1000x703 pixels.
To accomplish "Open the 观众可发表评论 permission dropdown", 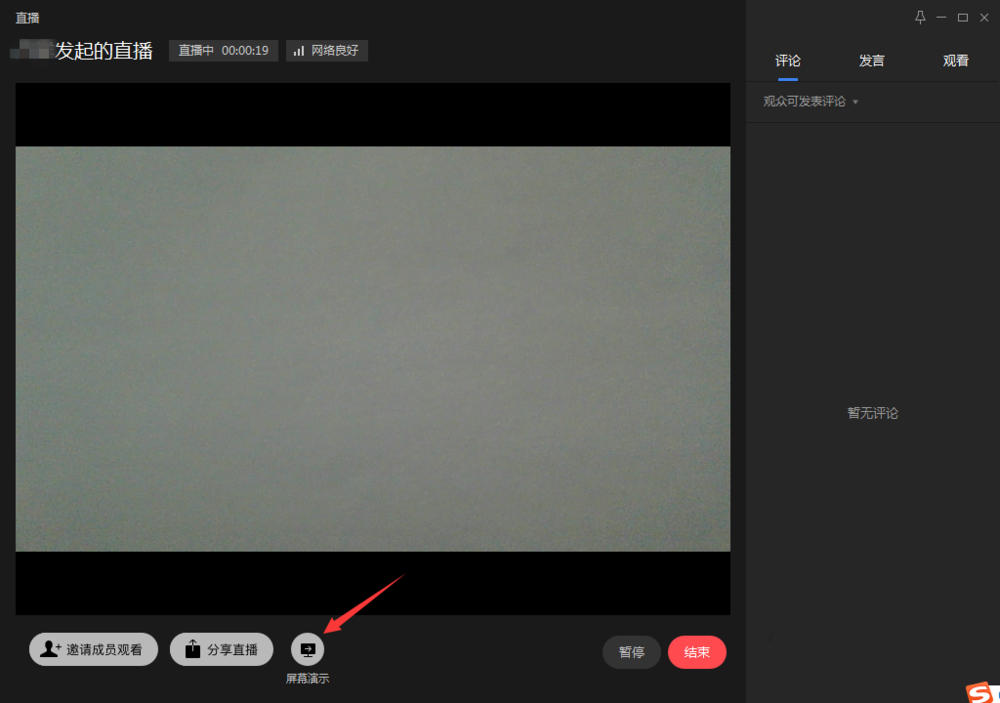I will [x=806, y=101].
